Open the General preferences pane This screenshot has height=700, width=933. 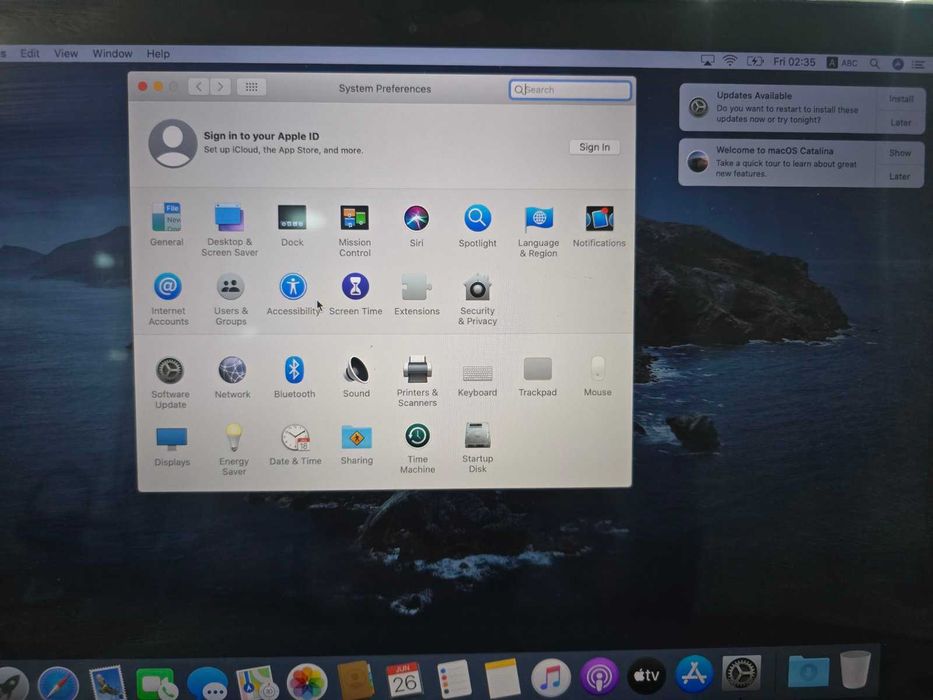(167, 224)
